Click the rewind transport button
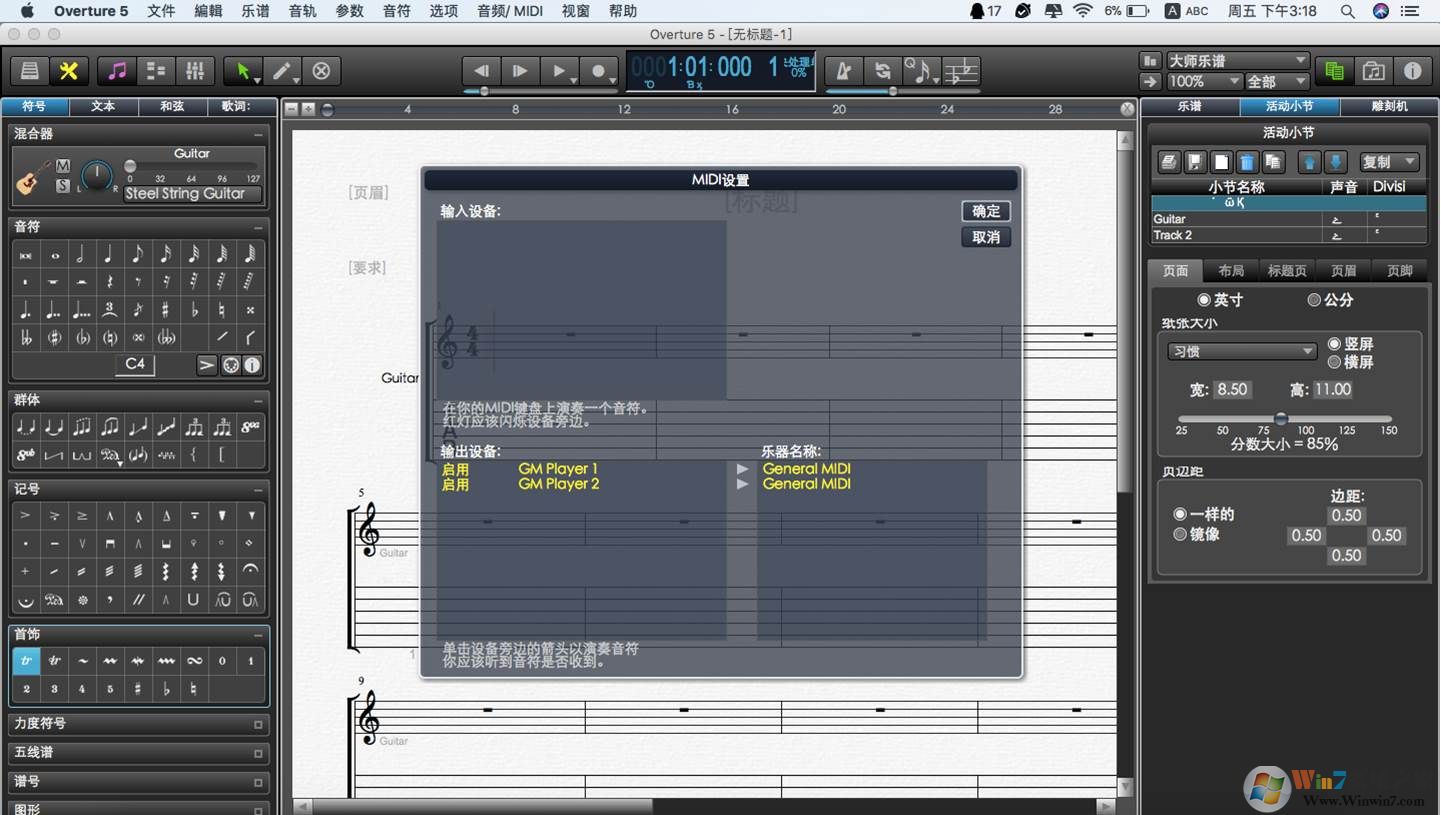 pyautogui.click(x=481, y=71)
